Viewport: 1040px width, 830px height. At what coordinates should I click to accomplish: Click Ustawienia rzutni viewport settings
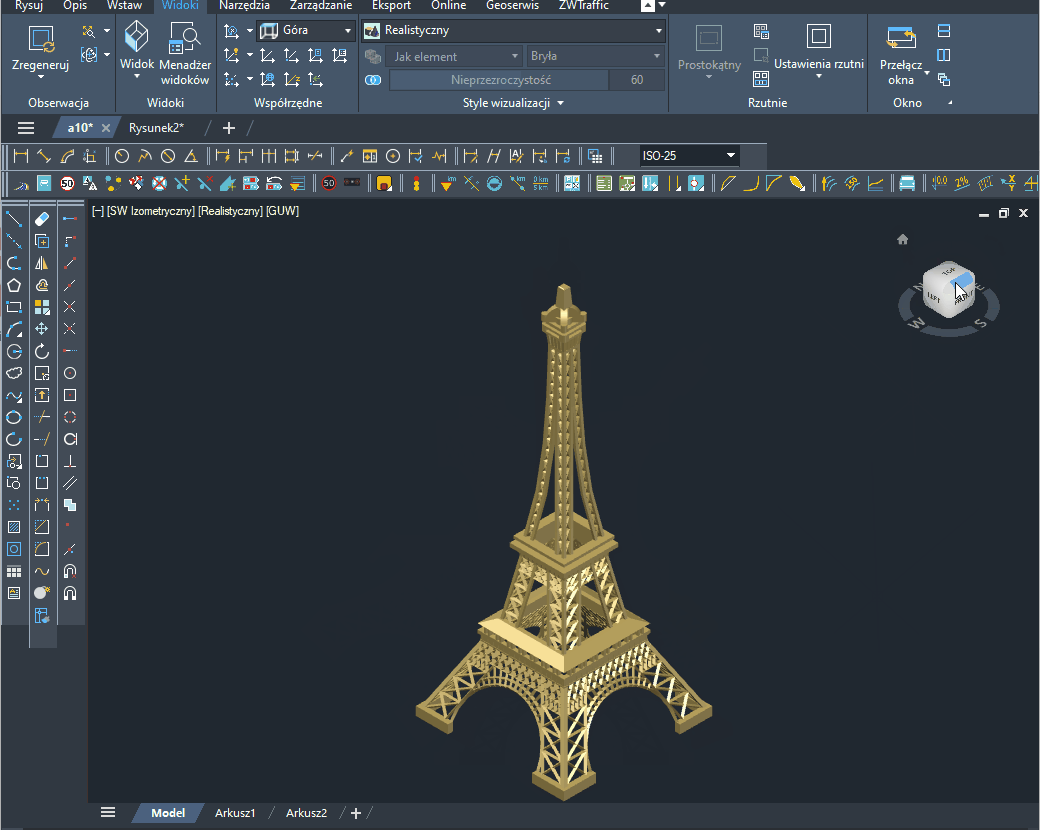click(818, 50)
